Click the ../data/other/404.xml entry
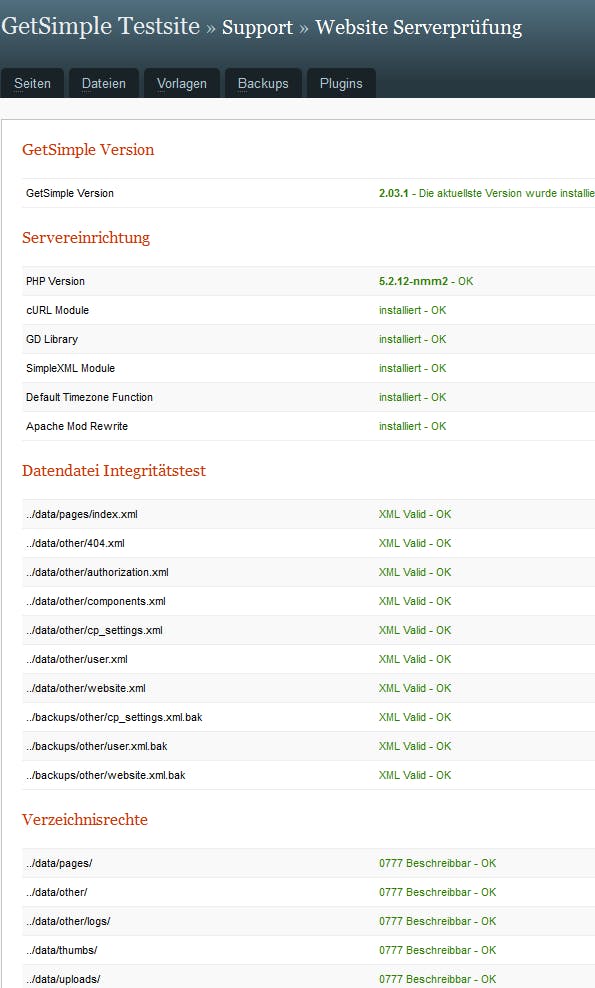The height and width of the screenshot is (988, 595). click(x=76, y=544)
